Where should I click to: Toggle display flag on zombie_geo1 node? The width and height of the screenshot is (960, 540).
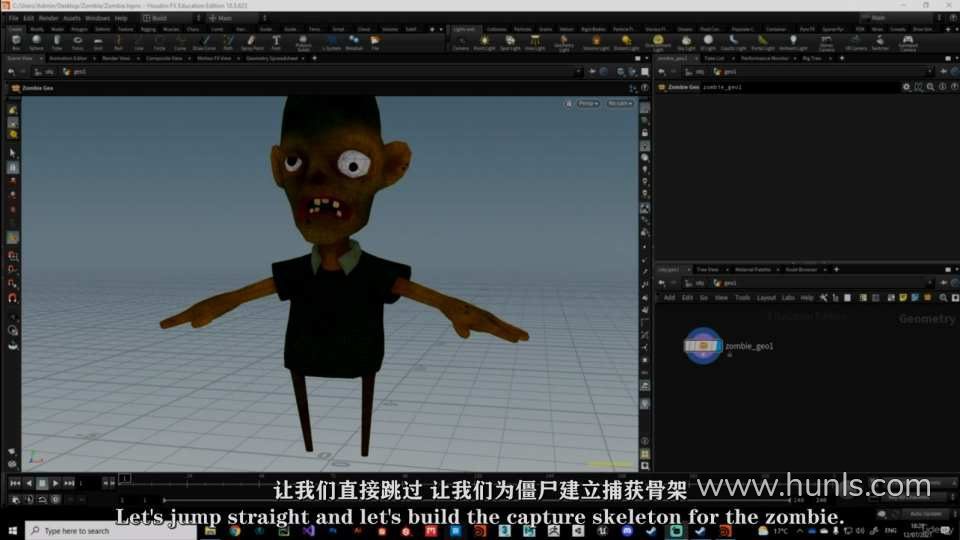[720, 346]
